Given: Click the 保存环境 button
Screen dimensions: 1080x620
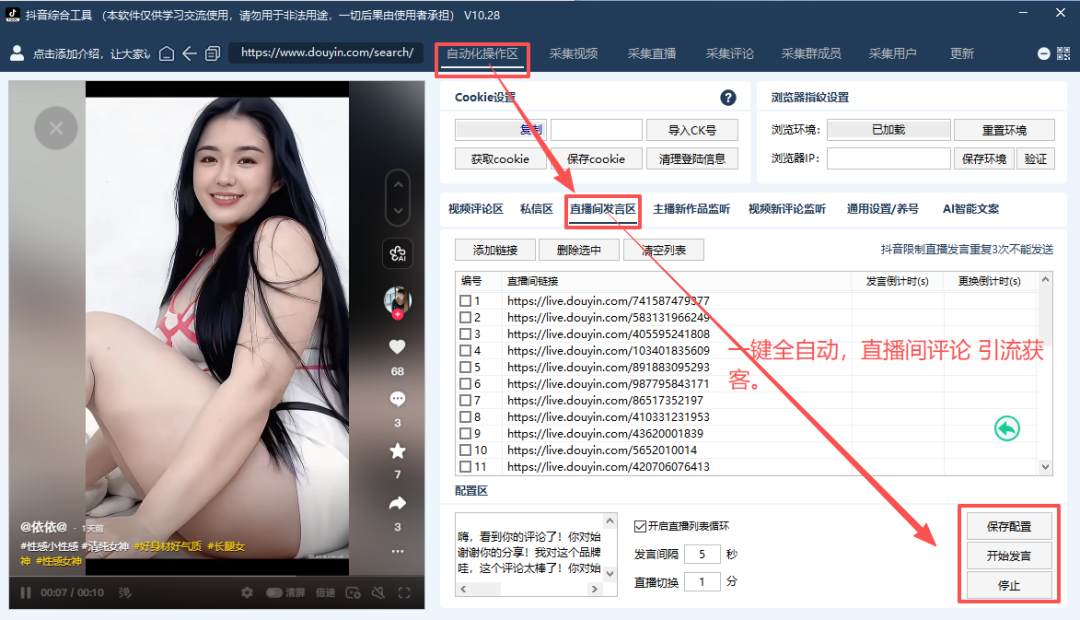Looking at the screenshot, I should tap(984, 159).
